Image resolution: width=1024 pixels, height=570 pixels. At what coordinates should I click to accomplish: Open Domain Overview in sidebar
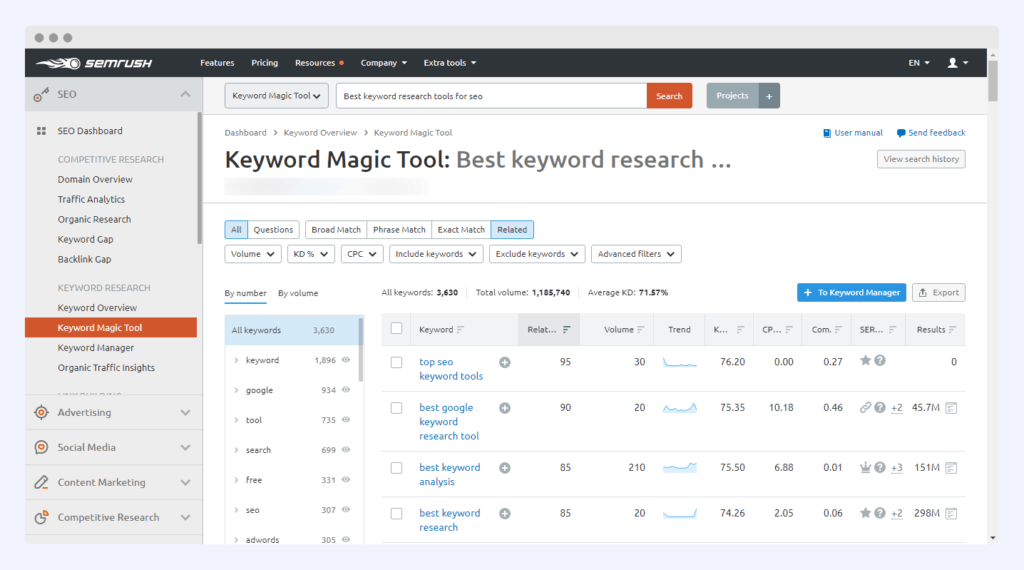point(95,180)
